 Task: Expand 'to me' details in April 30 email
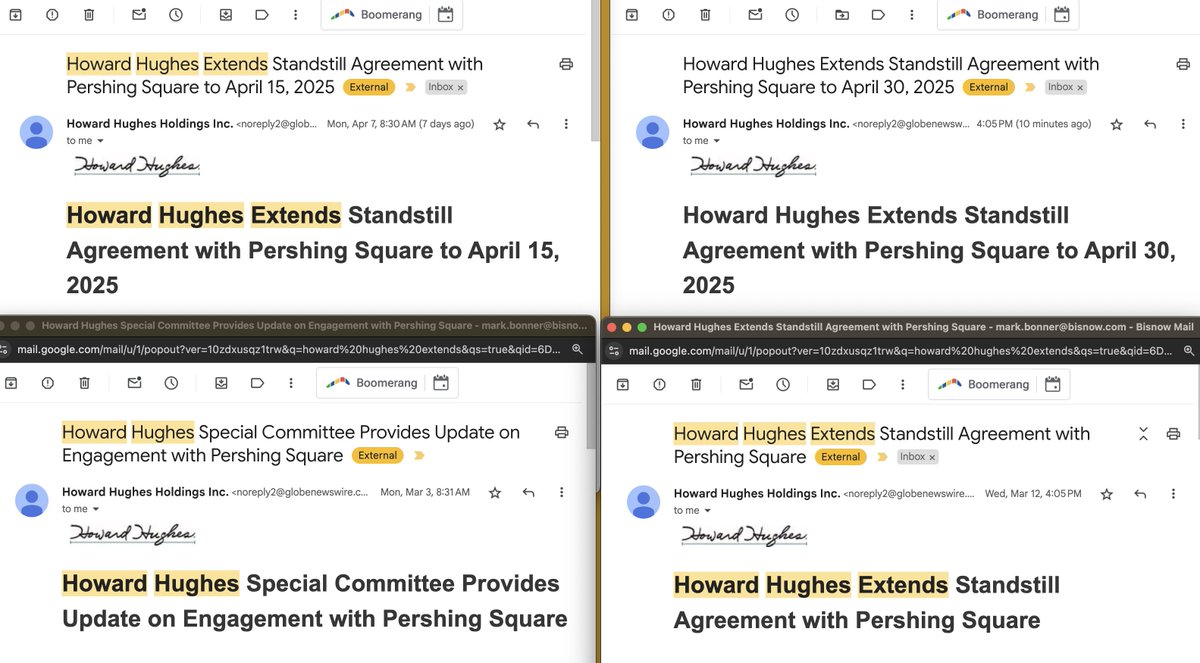pos(715,141)
